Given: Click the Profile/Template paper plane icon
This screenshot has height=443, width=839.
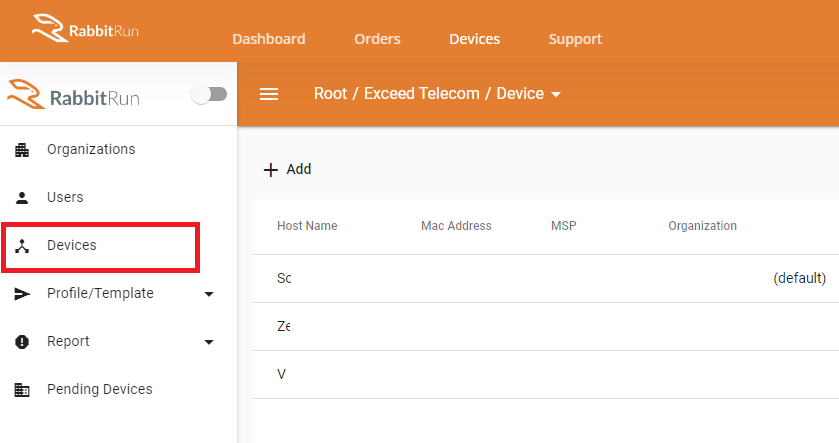Looking at the screenshot, I should 22,294.
